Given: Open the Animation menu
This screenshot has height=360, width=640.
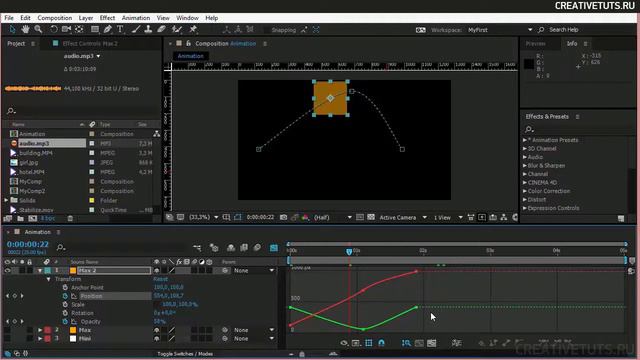Looking at the screenshot, I should [136, 18].
